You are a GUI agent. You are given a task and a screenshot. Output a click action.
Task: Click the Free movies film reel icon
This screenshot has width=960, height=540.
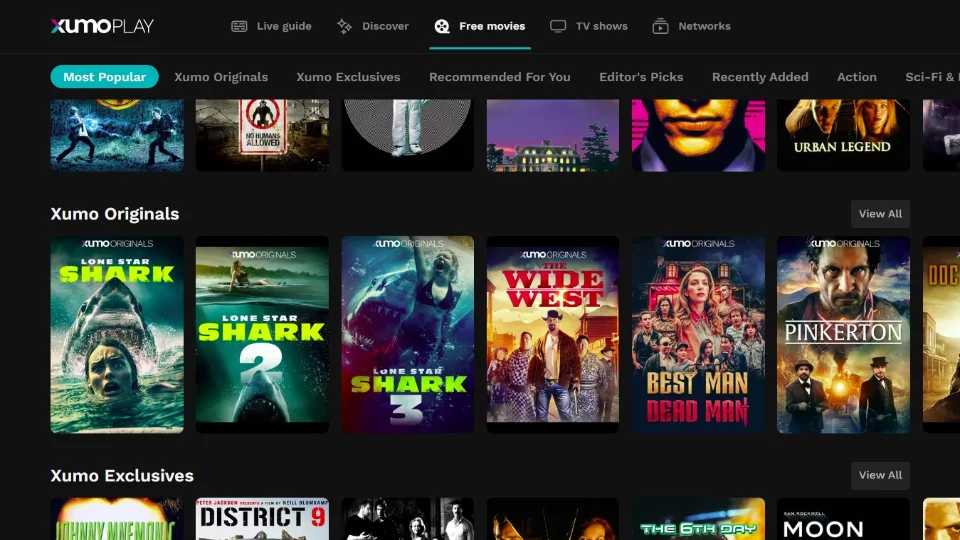click(x=442, y=26)
